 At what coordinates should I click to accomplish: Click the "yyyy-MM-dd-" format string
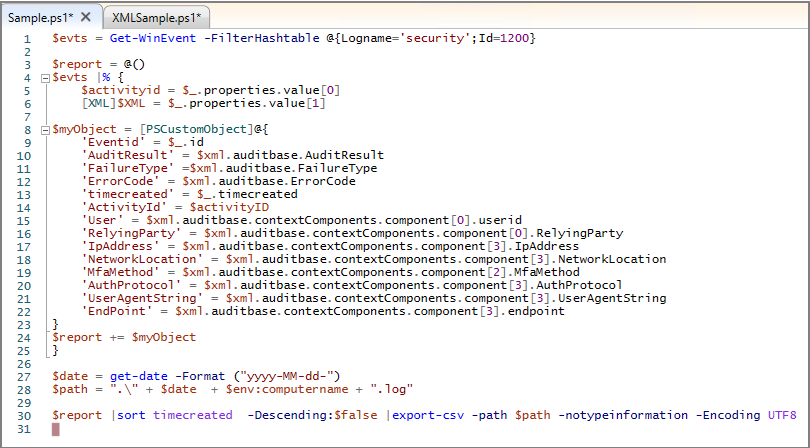tap(287, 376)
